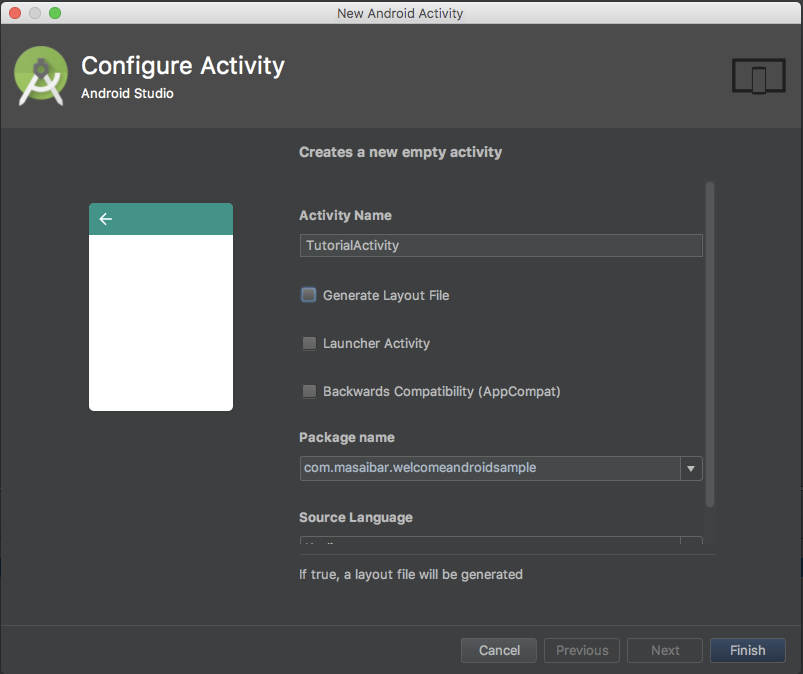Click the Next button
This screenshot has height=674, width=803.
[665, 650]
